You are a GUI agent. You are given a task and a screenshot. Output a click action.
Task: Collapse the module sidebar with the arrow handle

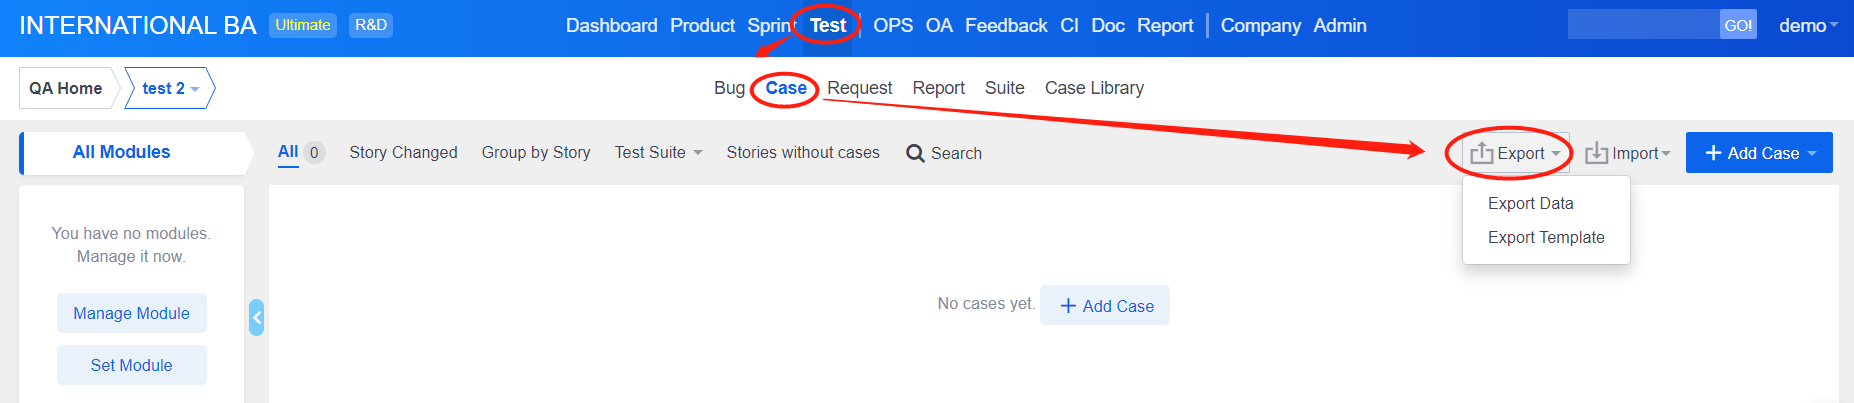[x=257, y=318]
